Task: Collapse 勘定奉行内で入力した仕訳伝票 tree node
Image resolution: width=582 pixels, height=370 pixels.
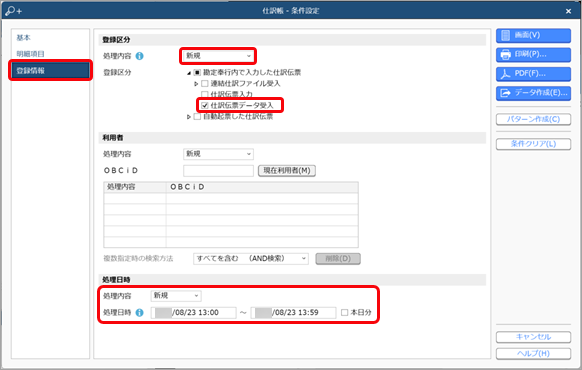Action: pyautogui.click(x=189, y=73)
